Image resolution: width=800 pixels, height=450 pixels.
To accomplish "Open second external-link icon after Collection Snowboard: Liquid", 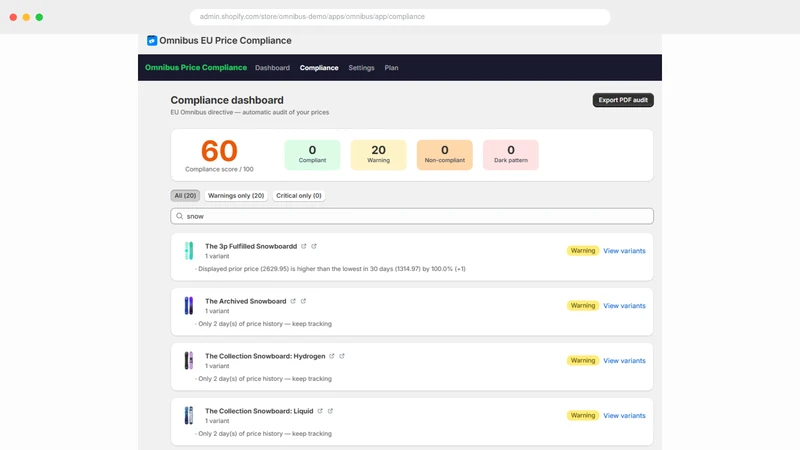I will click(330, 411).
